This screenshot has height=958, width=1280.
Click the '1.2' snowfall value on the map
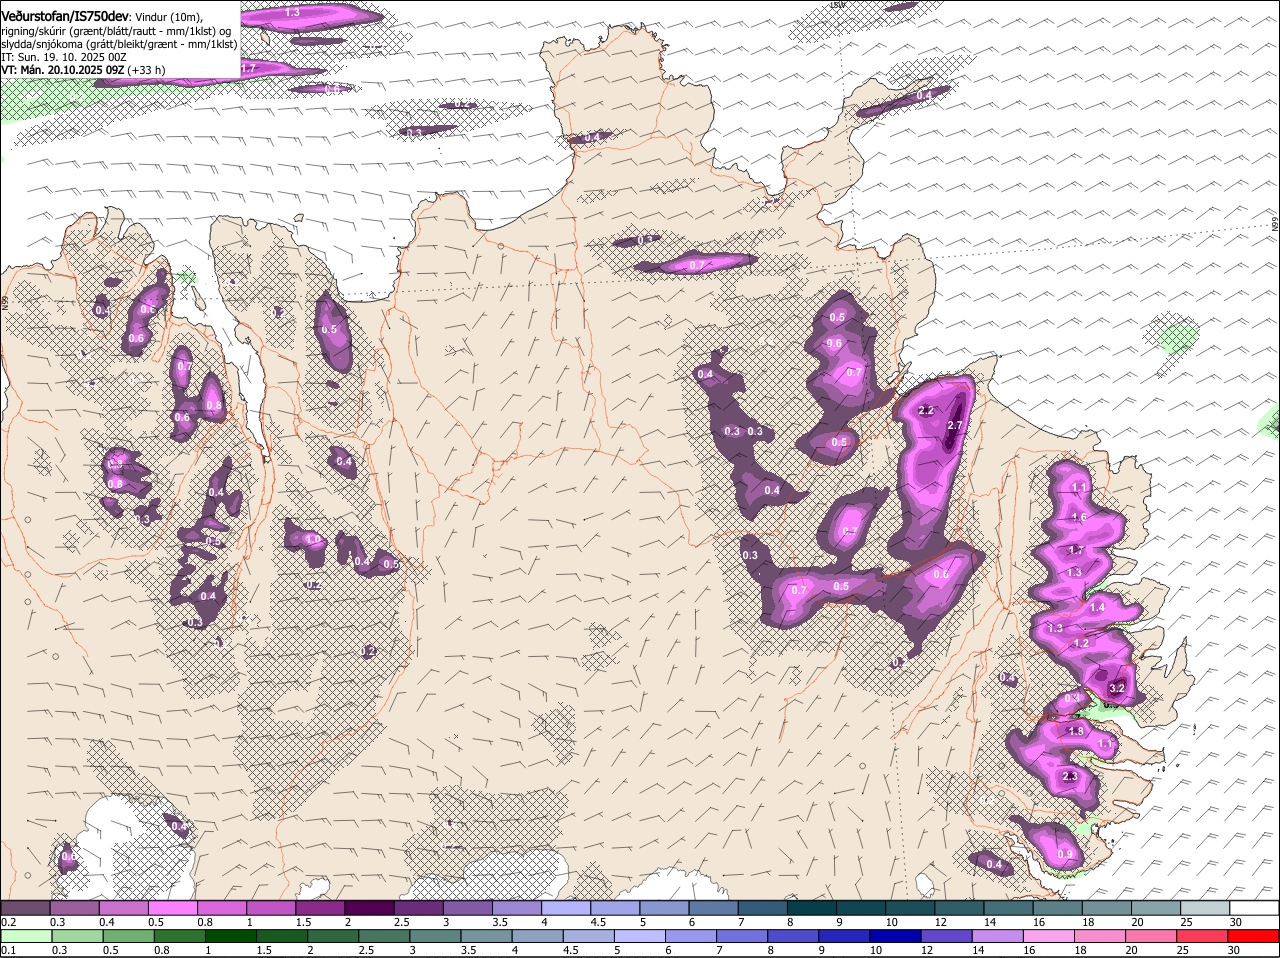[x=1080, y=644]
